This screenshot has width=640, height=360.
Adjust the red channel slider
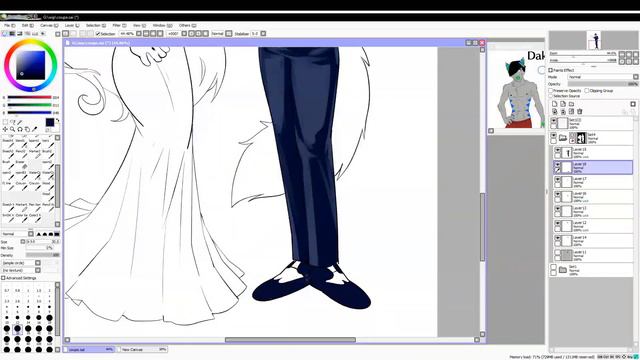29,98
